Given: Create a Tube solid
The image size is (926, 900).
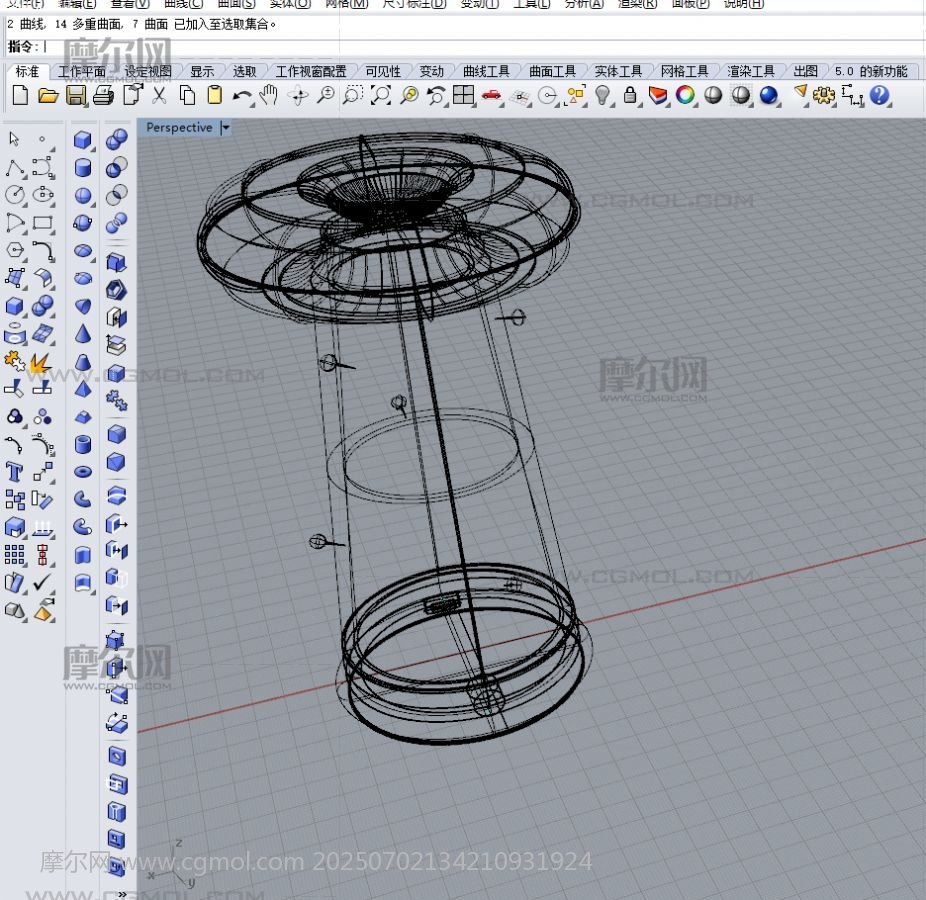Looking at the screenshot, I should click(83, 445).
